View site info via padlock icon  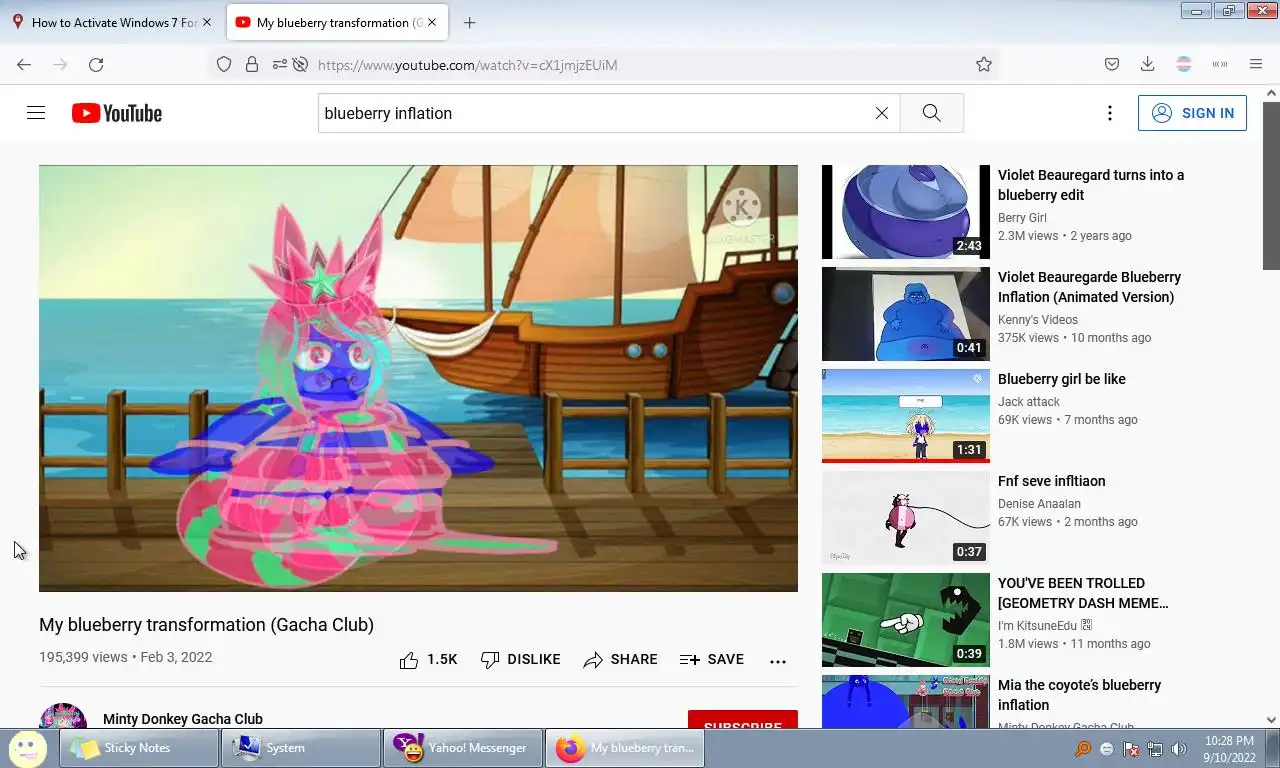click(252, 64)
